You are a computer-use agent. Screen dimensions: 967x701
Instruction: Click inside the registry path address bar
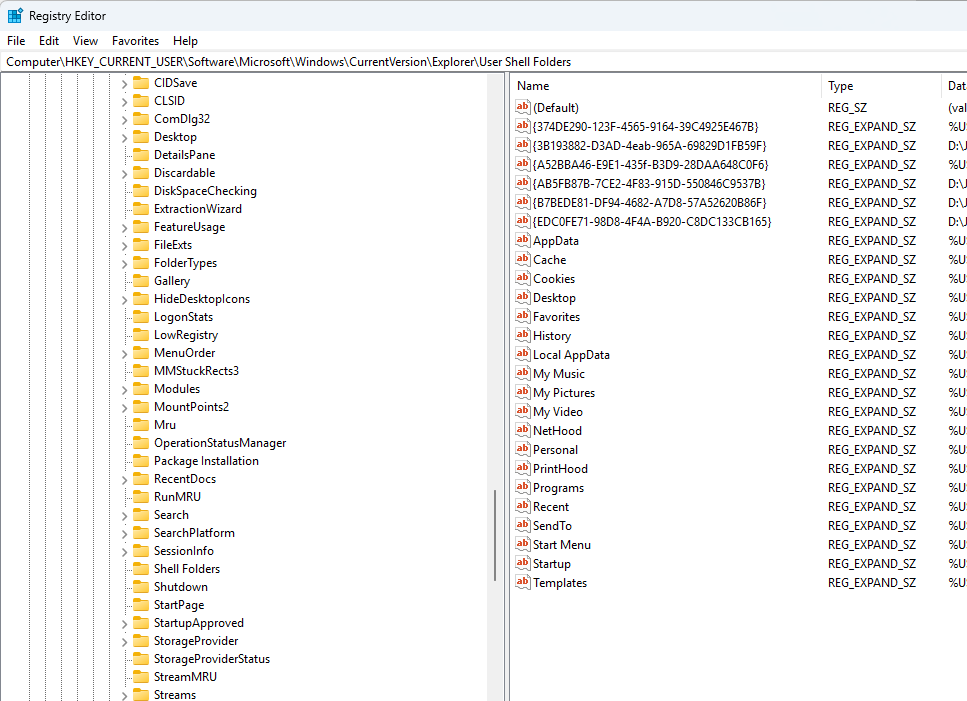click(300, 61)
